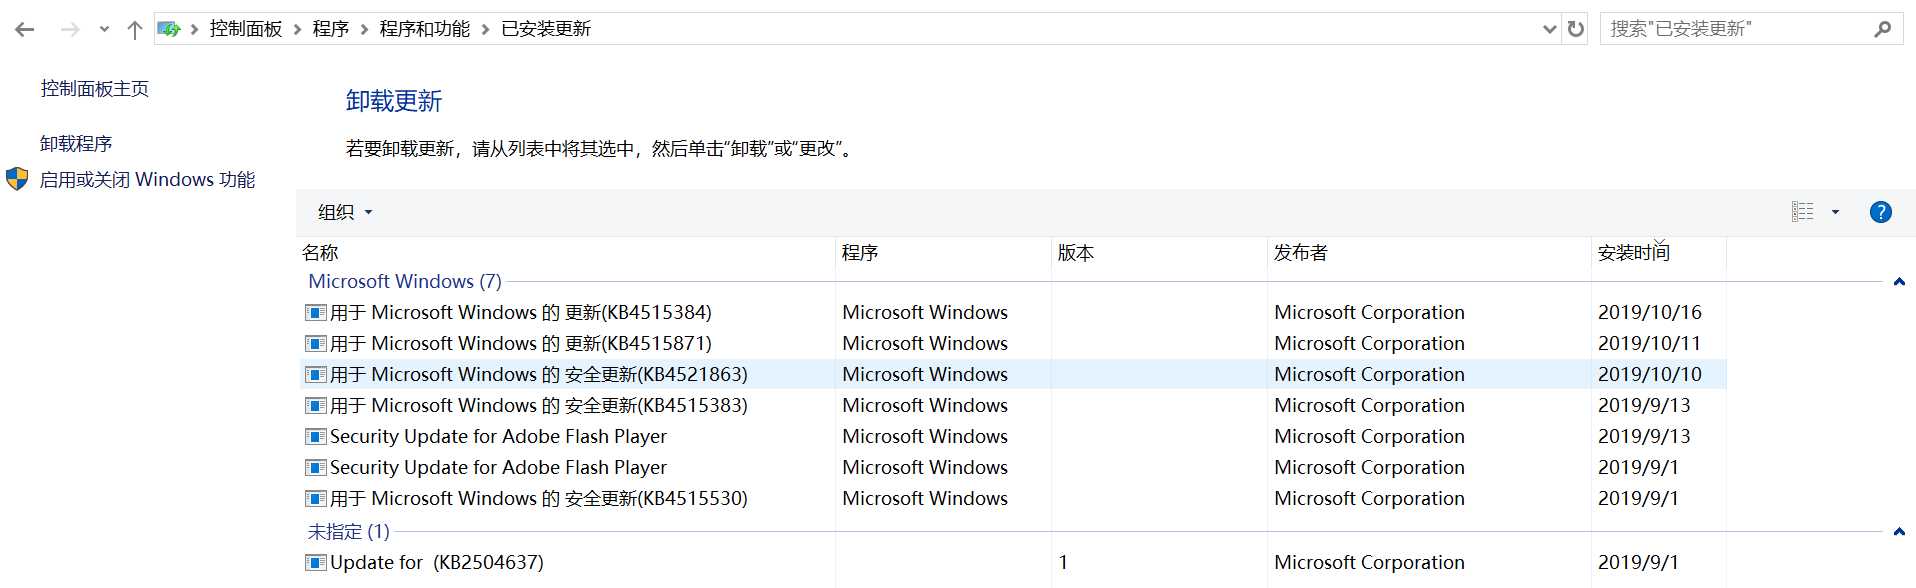The width and height of the screenshot is (1916, 588).
Task: Navigate to 控制面板 breadcrumb
Action: (x=246, y=29)
